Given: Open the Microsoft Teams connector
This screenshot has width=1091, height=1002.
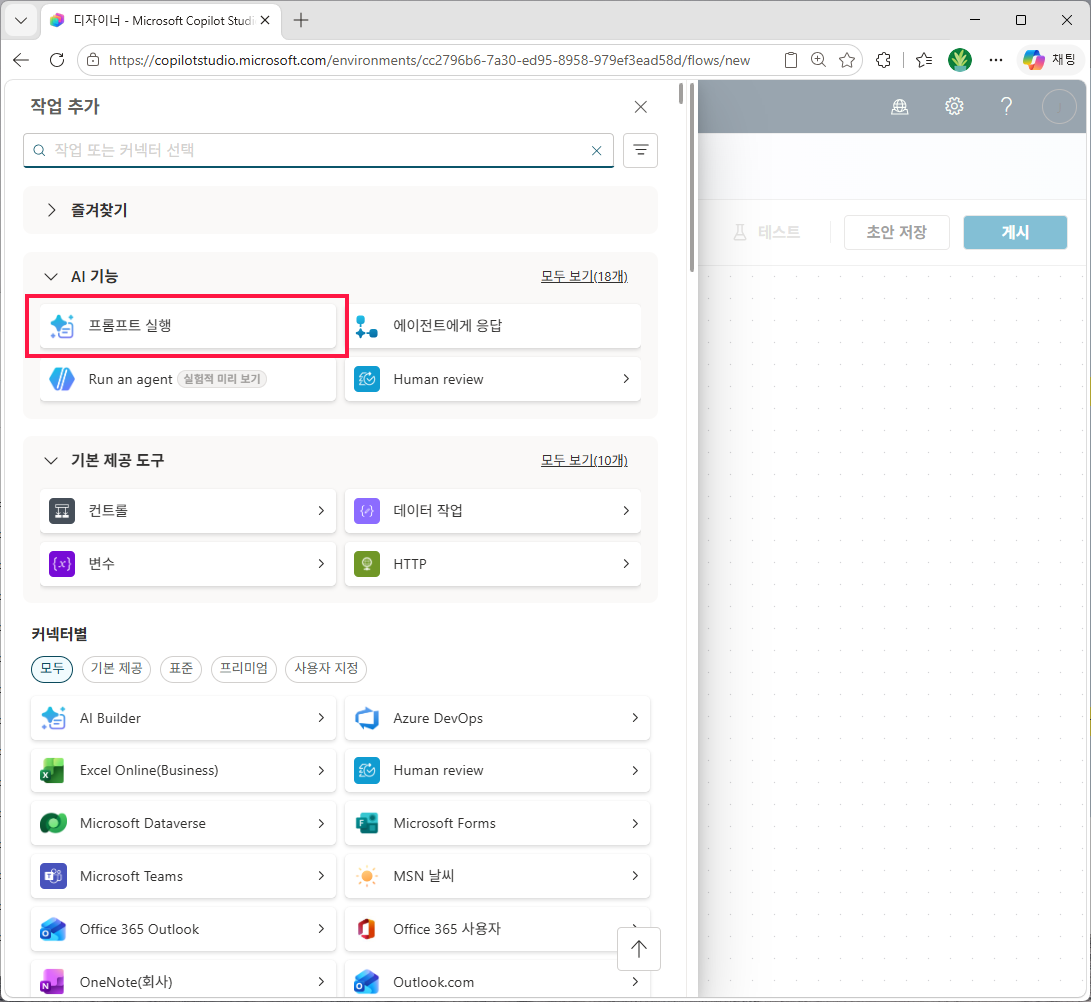Looking at the screenshot, I should coord(184,876).
